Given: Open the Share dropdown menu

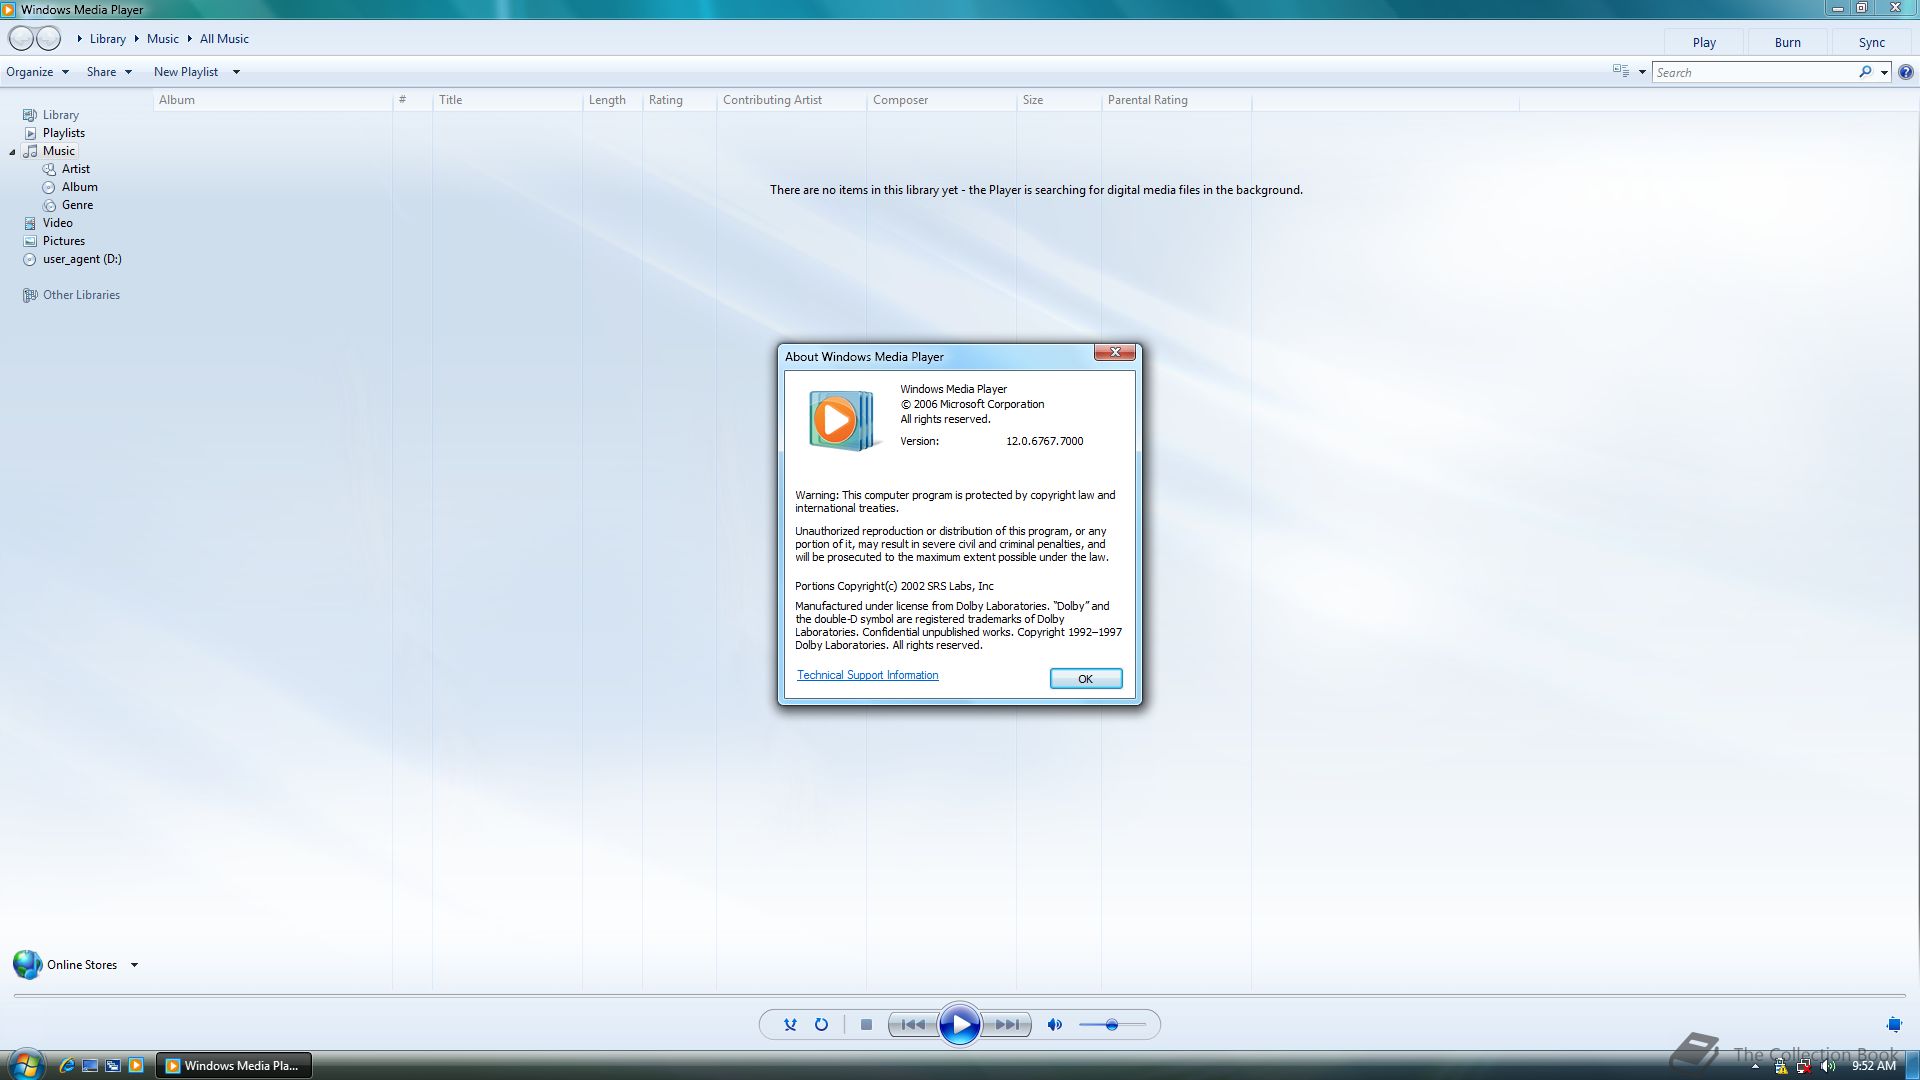Looking at the screenshot, I should tap(109, 72).
